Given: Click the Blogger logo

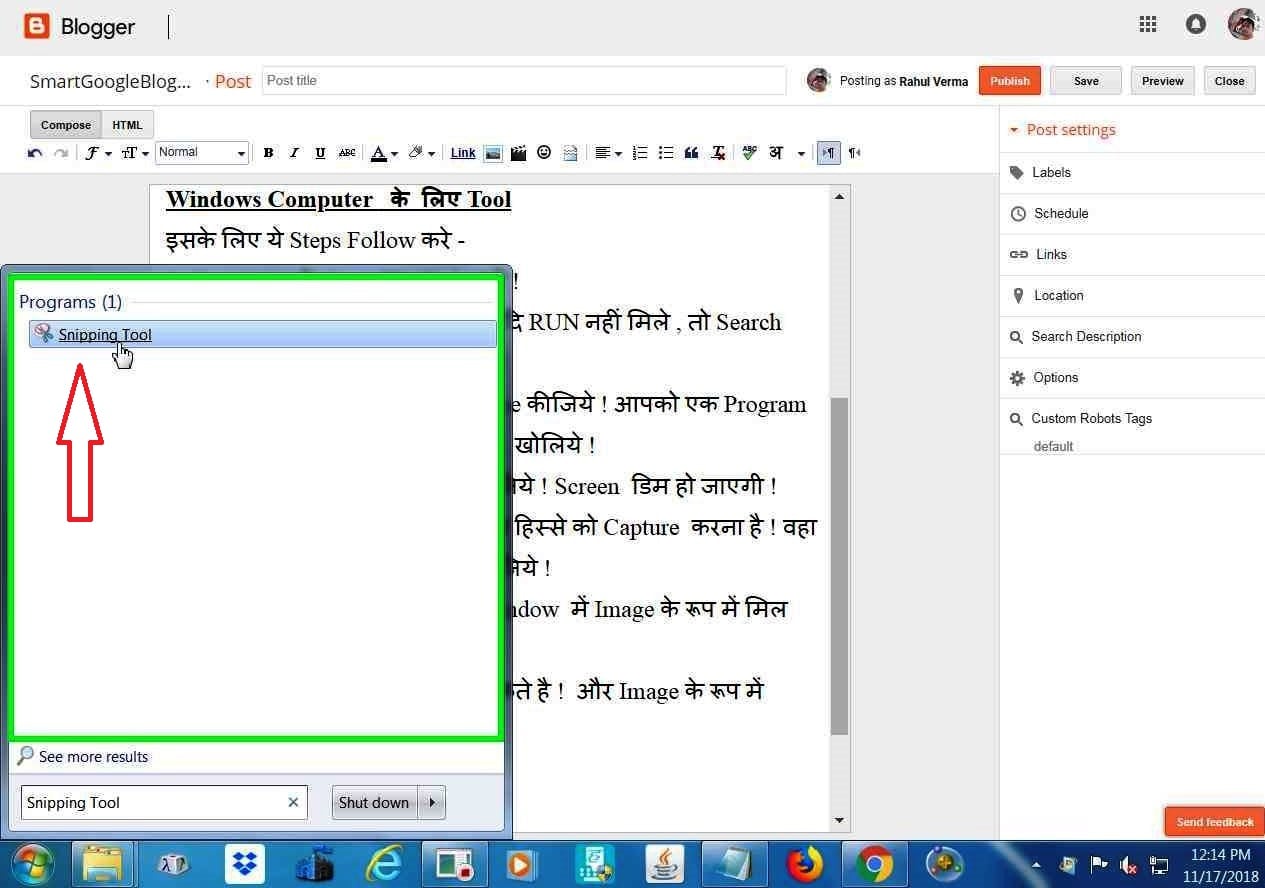Looking at the screenshot, I should [79, 26].
